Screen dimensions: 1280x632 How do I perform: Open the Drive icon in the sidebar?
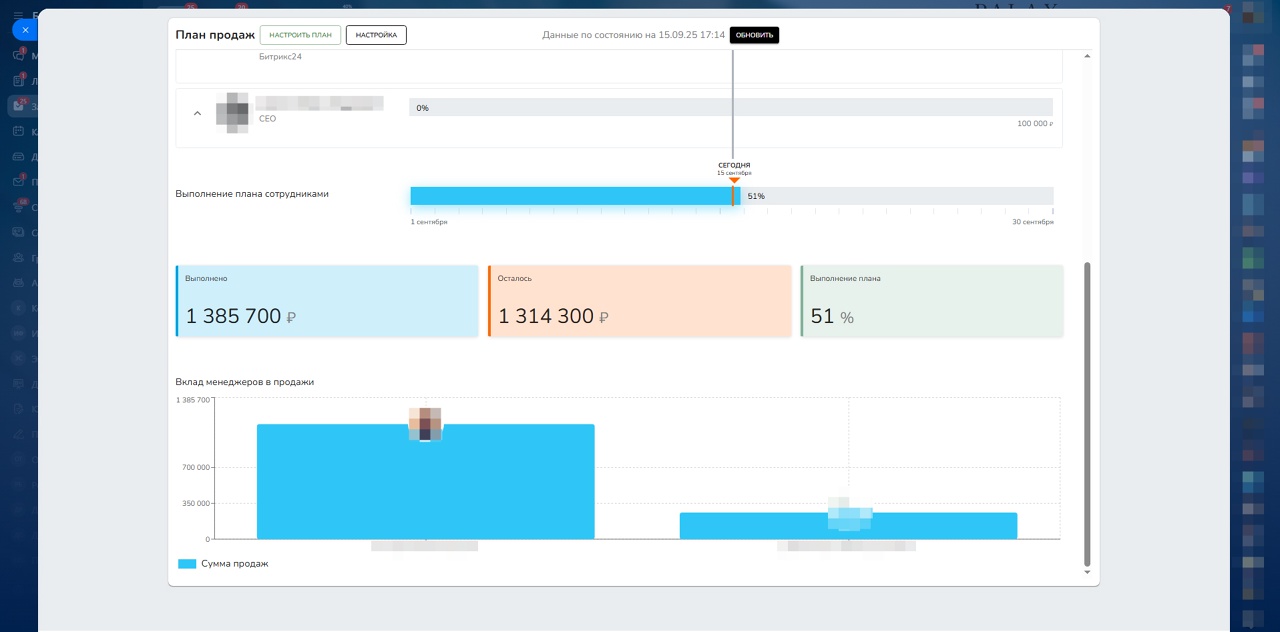pos(18,156)
